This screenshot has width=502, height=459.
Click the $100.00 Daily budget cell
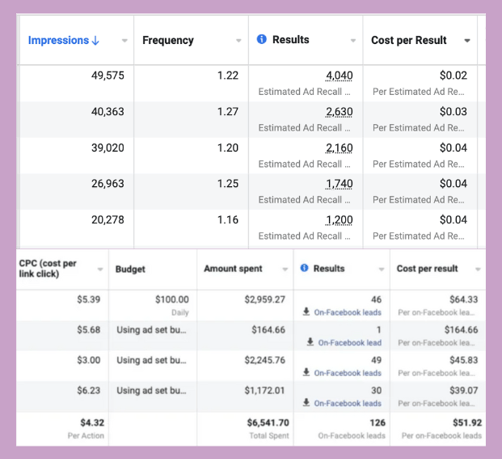tap(153, 306)
